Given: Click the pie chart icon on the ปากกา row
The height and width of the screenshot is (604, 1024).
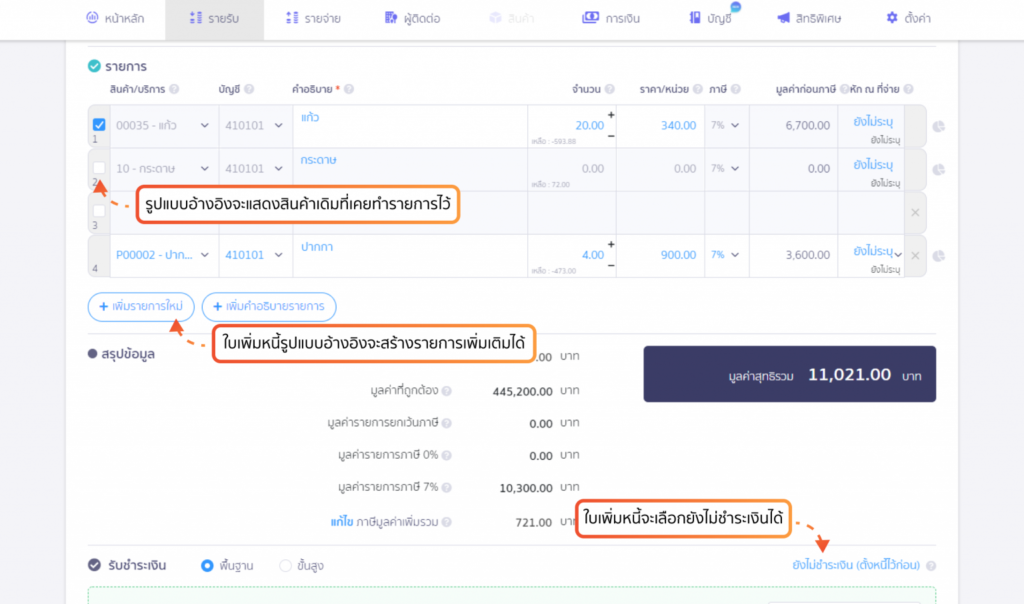Looking at the screenshot, I should (x=938, y=255).
